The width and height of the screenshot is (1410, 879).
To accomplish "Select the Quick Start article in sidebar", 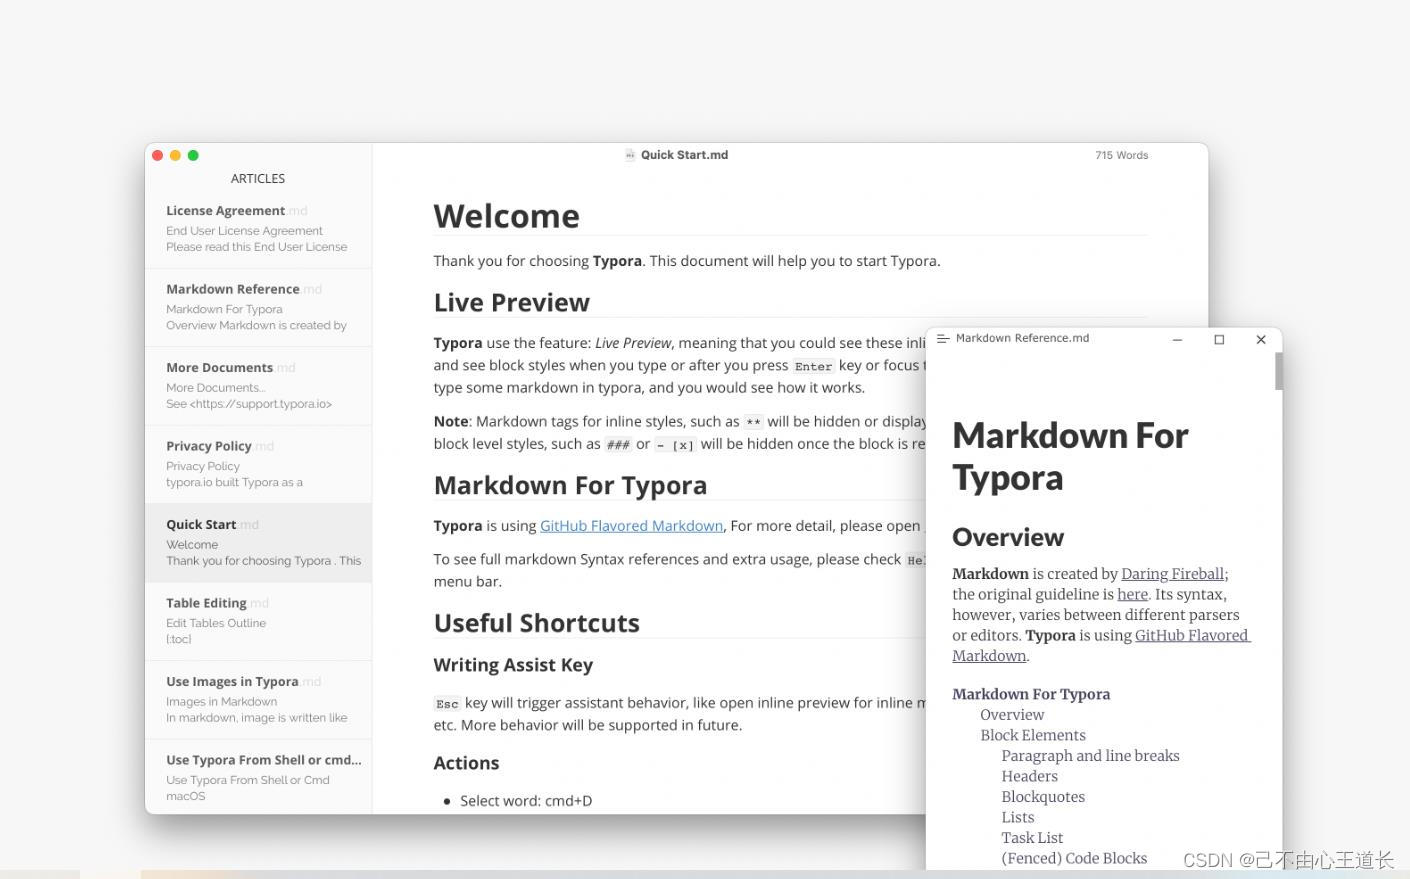I will click(x=258, y=543).
